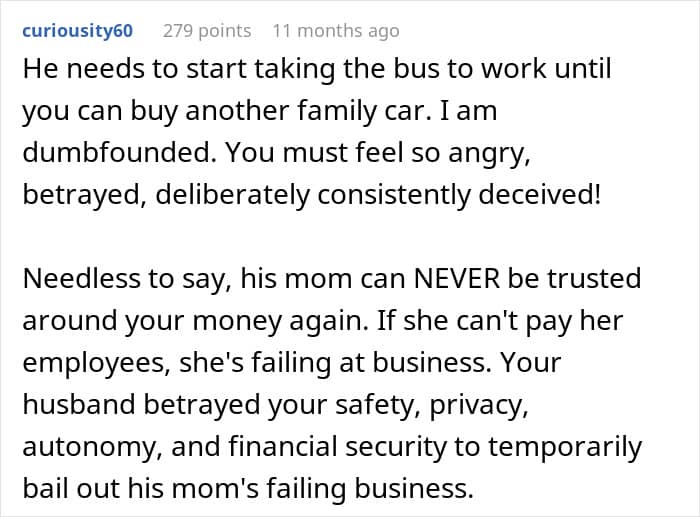
Task: Open the curiousity60 user profile link
Action: [x=78, y=31]
